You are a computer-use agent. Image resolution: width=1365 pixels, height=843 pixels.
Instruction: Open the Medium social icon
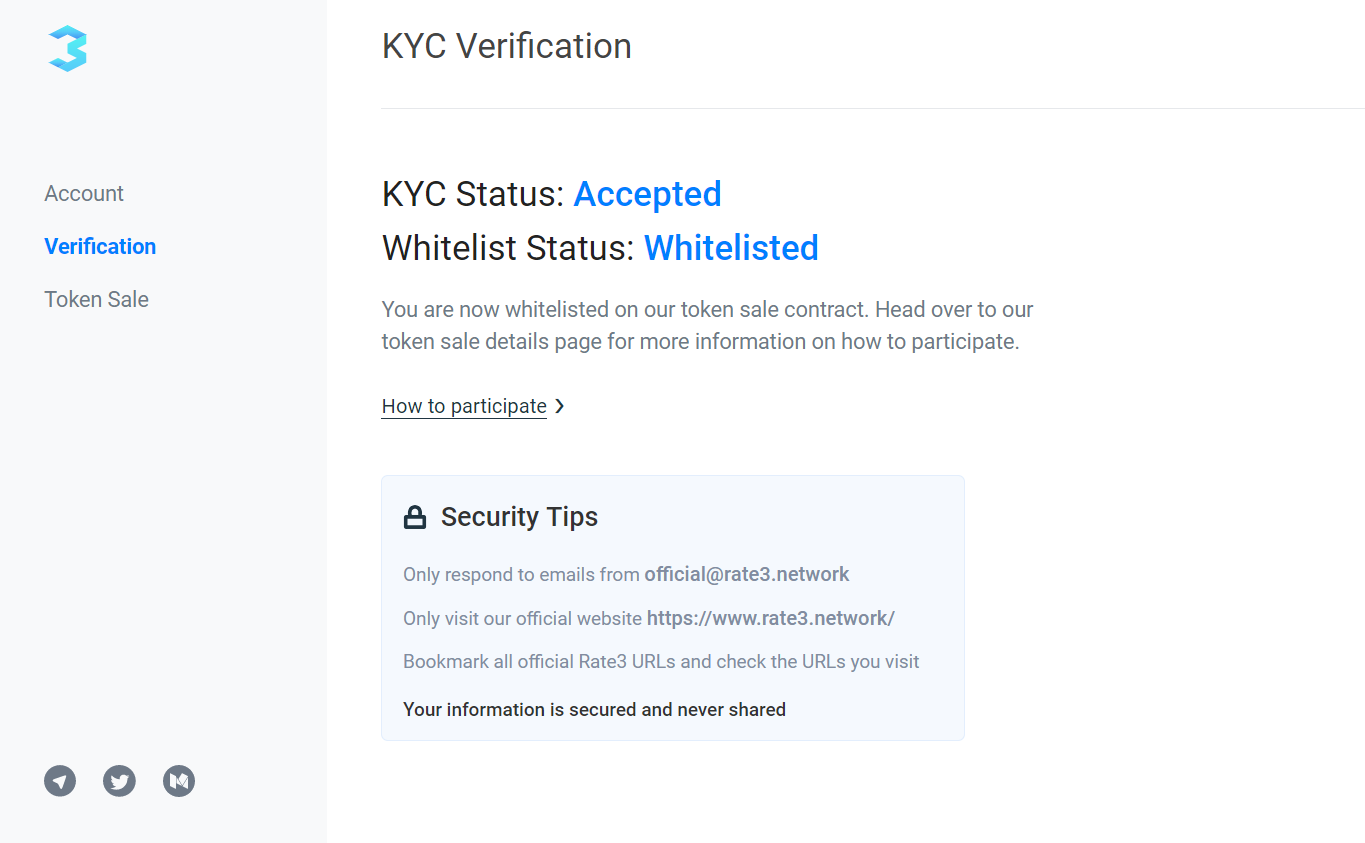click(179, 781)
